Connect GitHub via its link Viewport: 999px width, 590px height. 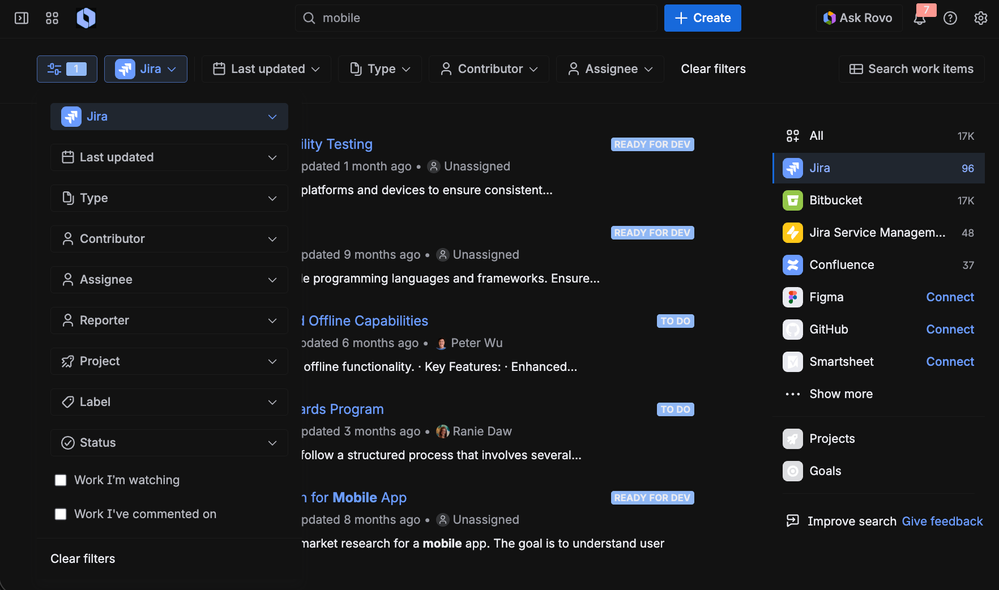pyautogui.click(x=949, y=329)
